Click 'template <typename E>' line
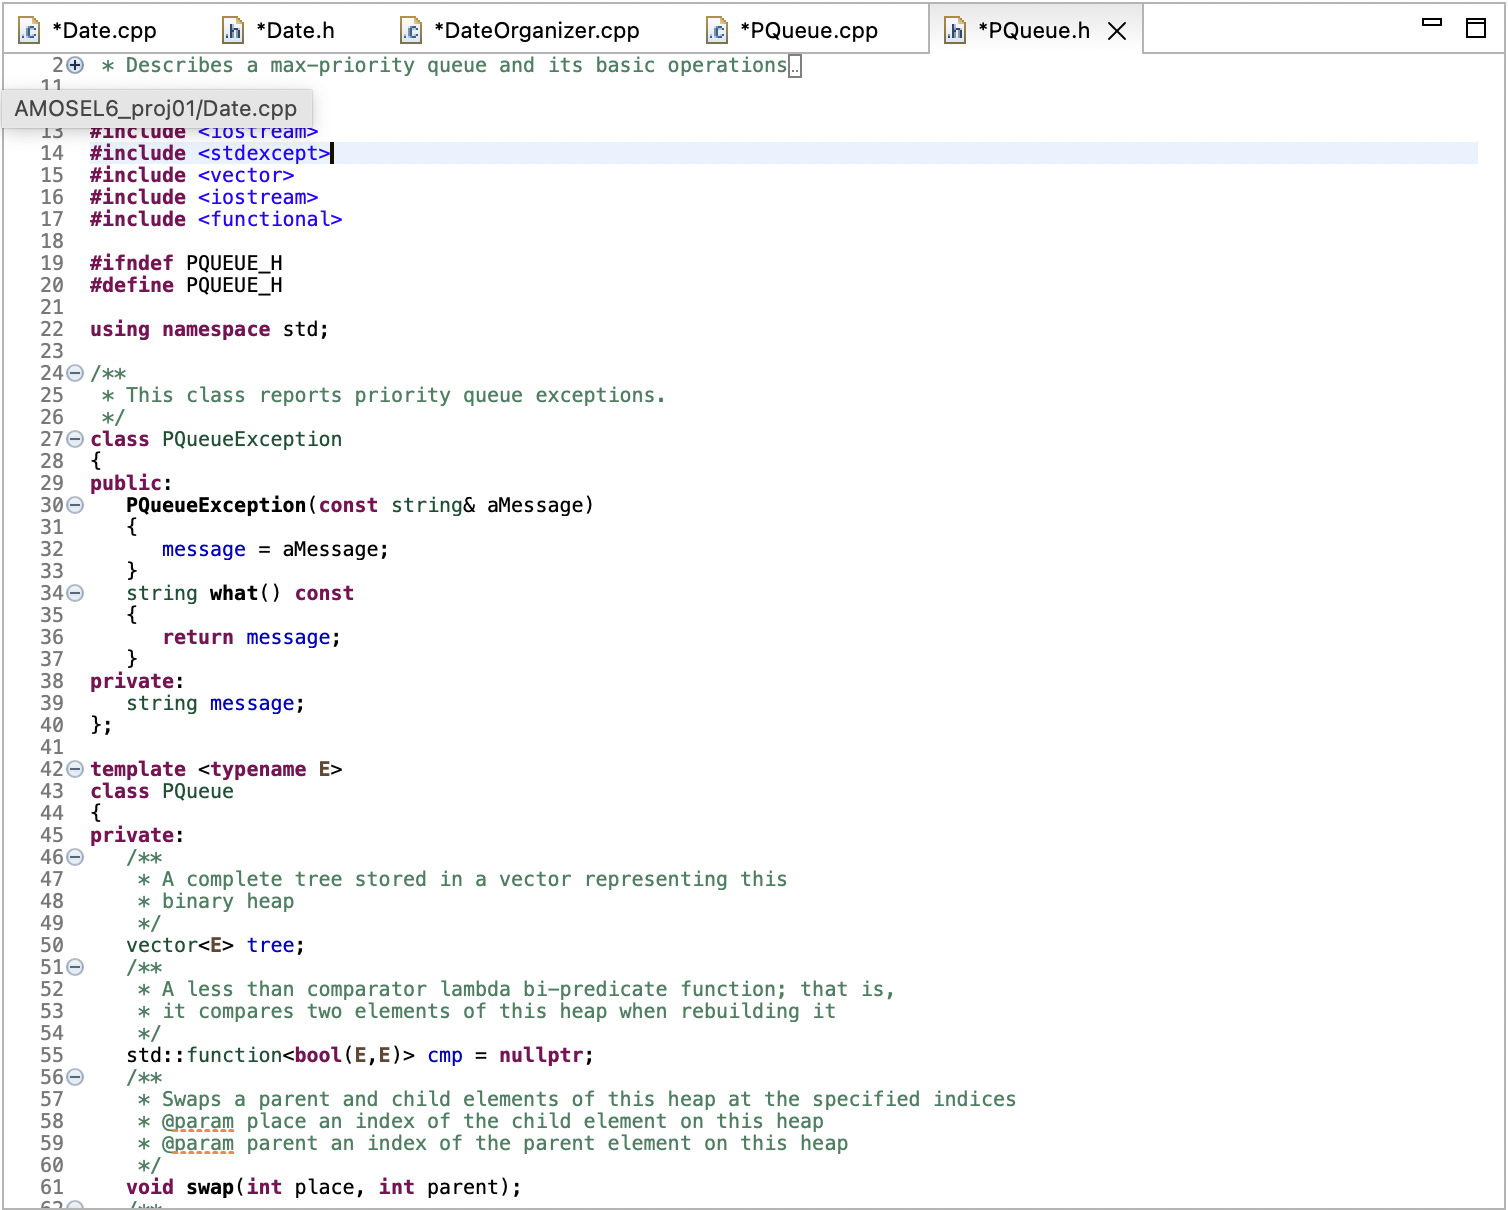The width and height of the screenshot is (1508, 1210). [x=216, y=769]
